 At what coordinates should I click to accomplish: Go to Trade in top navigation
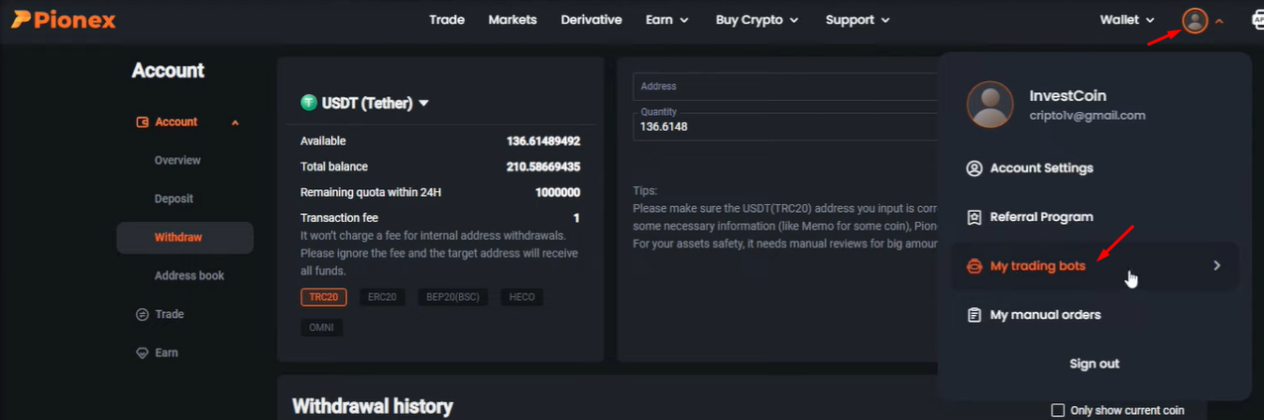[x=447, y=20]
